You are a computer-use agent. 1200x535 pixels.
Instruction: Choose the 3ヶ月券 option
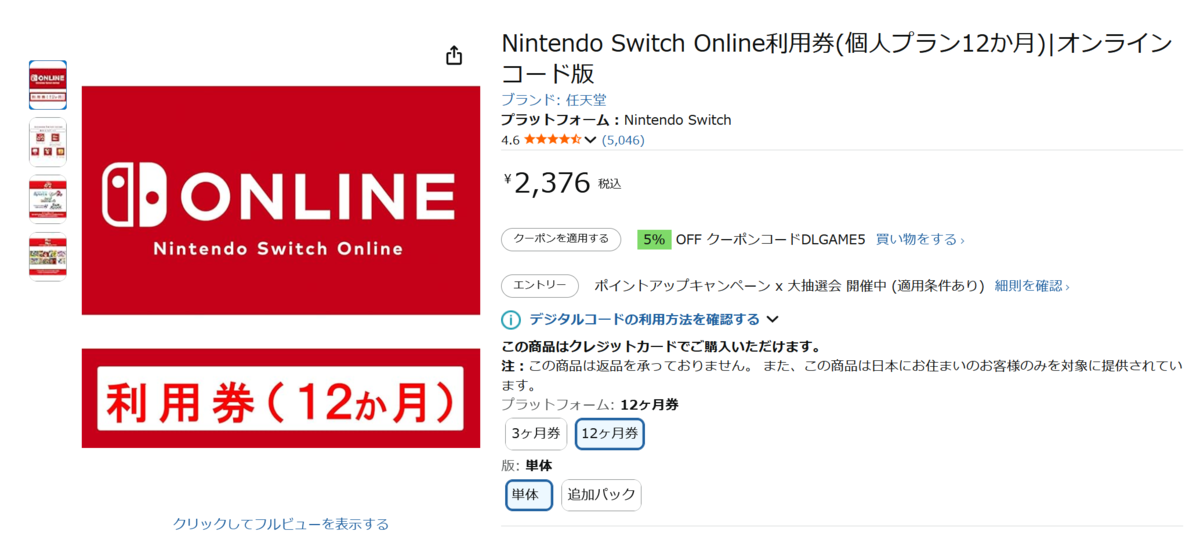point(536,433)
